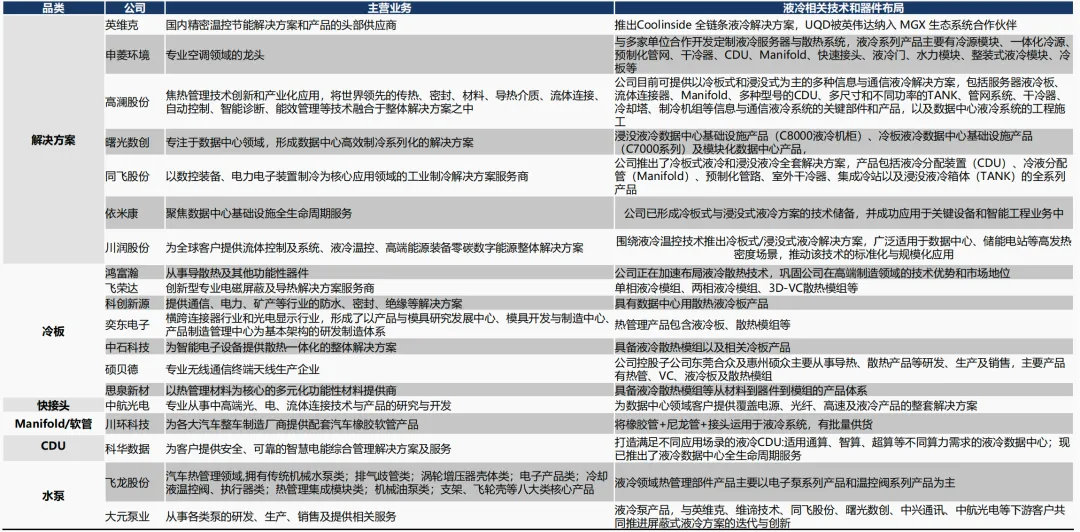Click the cell 聚焦数据中心基础设施全生命周期服务
The height and width of the screenshot is (532, 1080).
[x=388, y=214]
